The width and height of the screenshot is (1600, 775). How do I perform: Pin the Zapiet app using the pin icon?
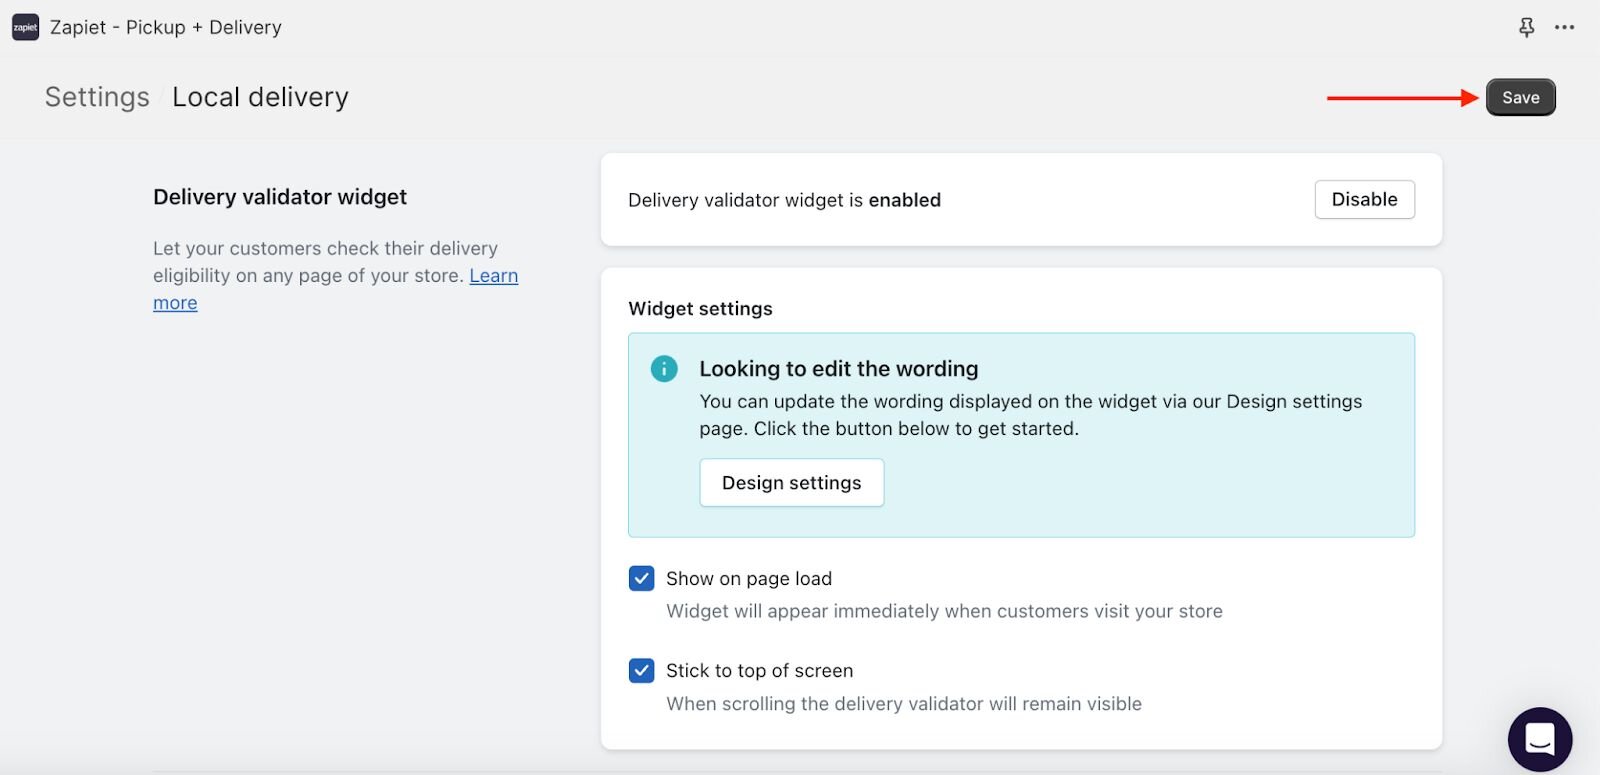(1526, 28)
